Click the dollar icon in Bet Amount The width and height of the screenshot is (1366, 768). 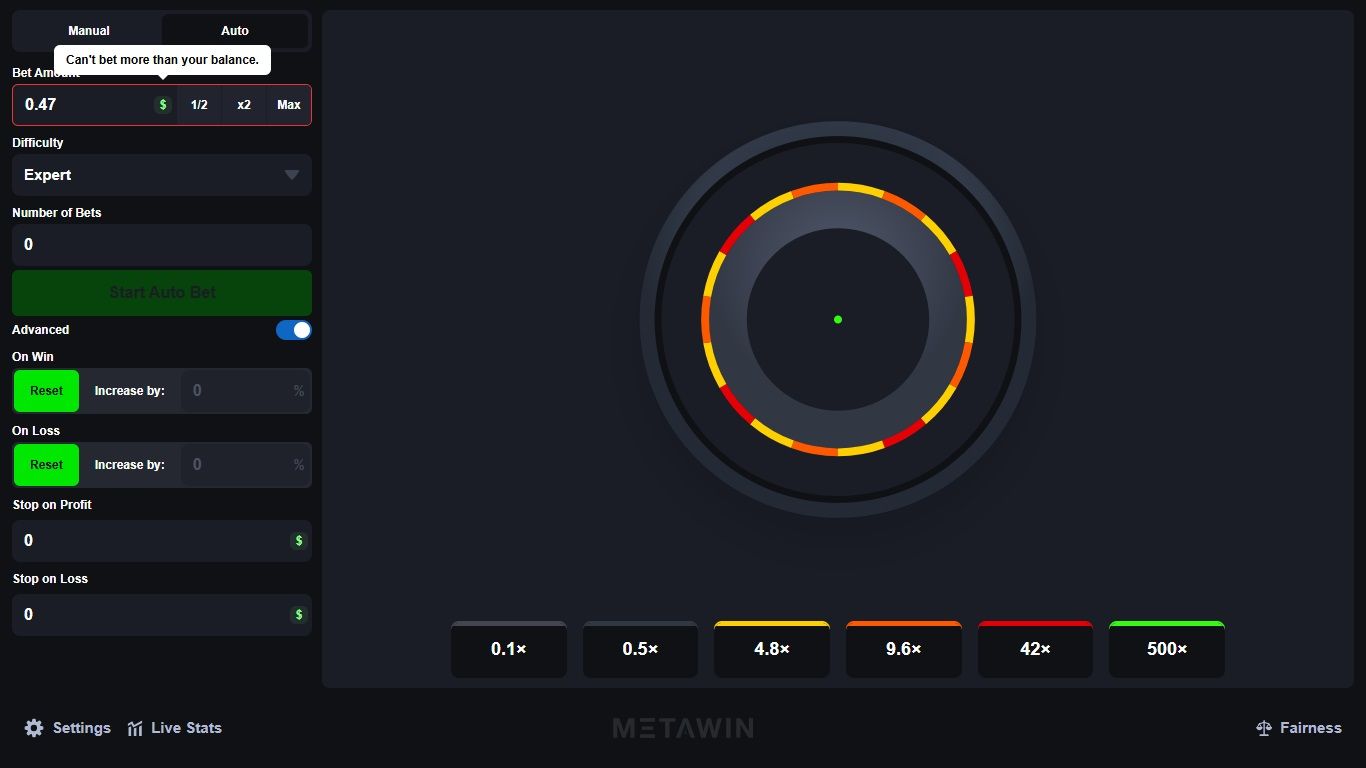pyautogui.click(x=163, y=105)
